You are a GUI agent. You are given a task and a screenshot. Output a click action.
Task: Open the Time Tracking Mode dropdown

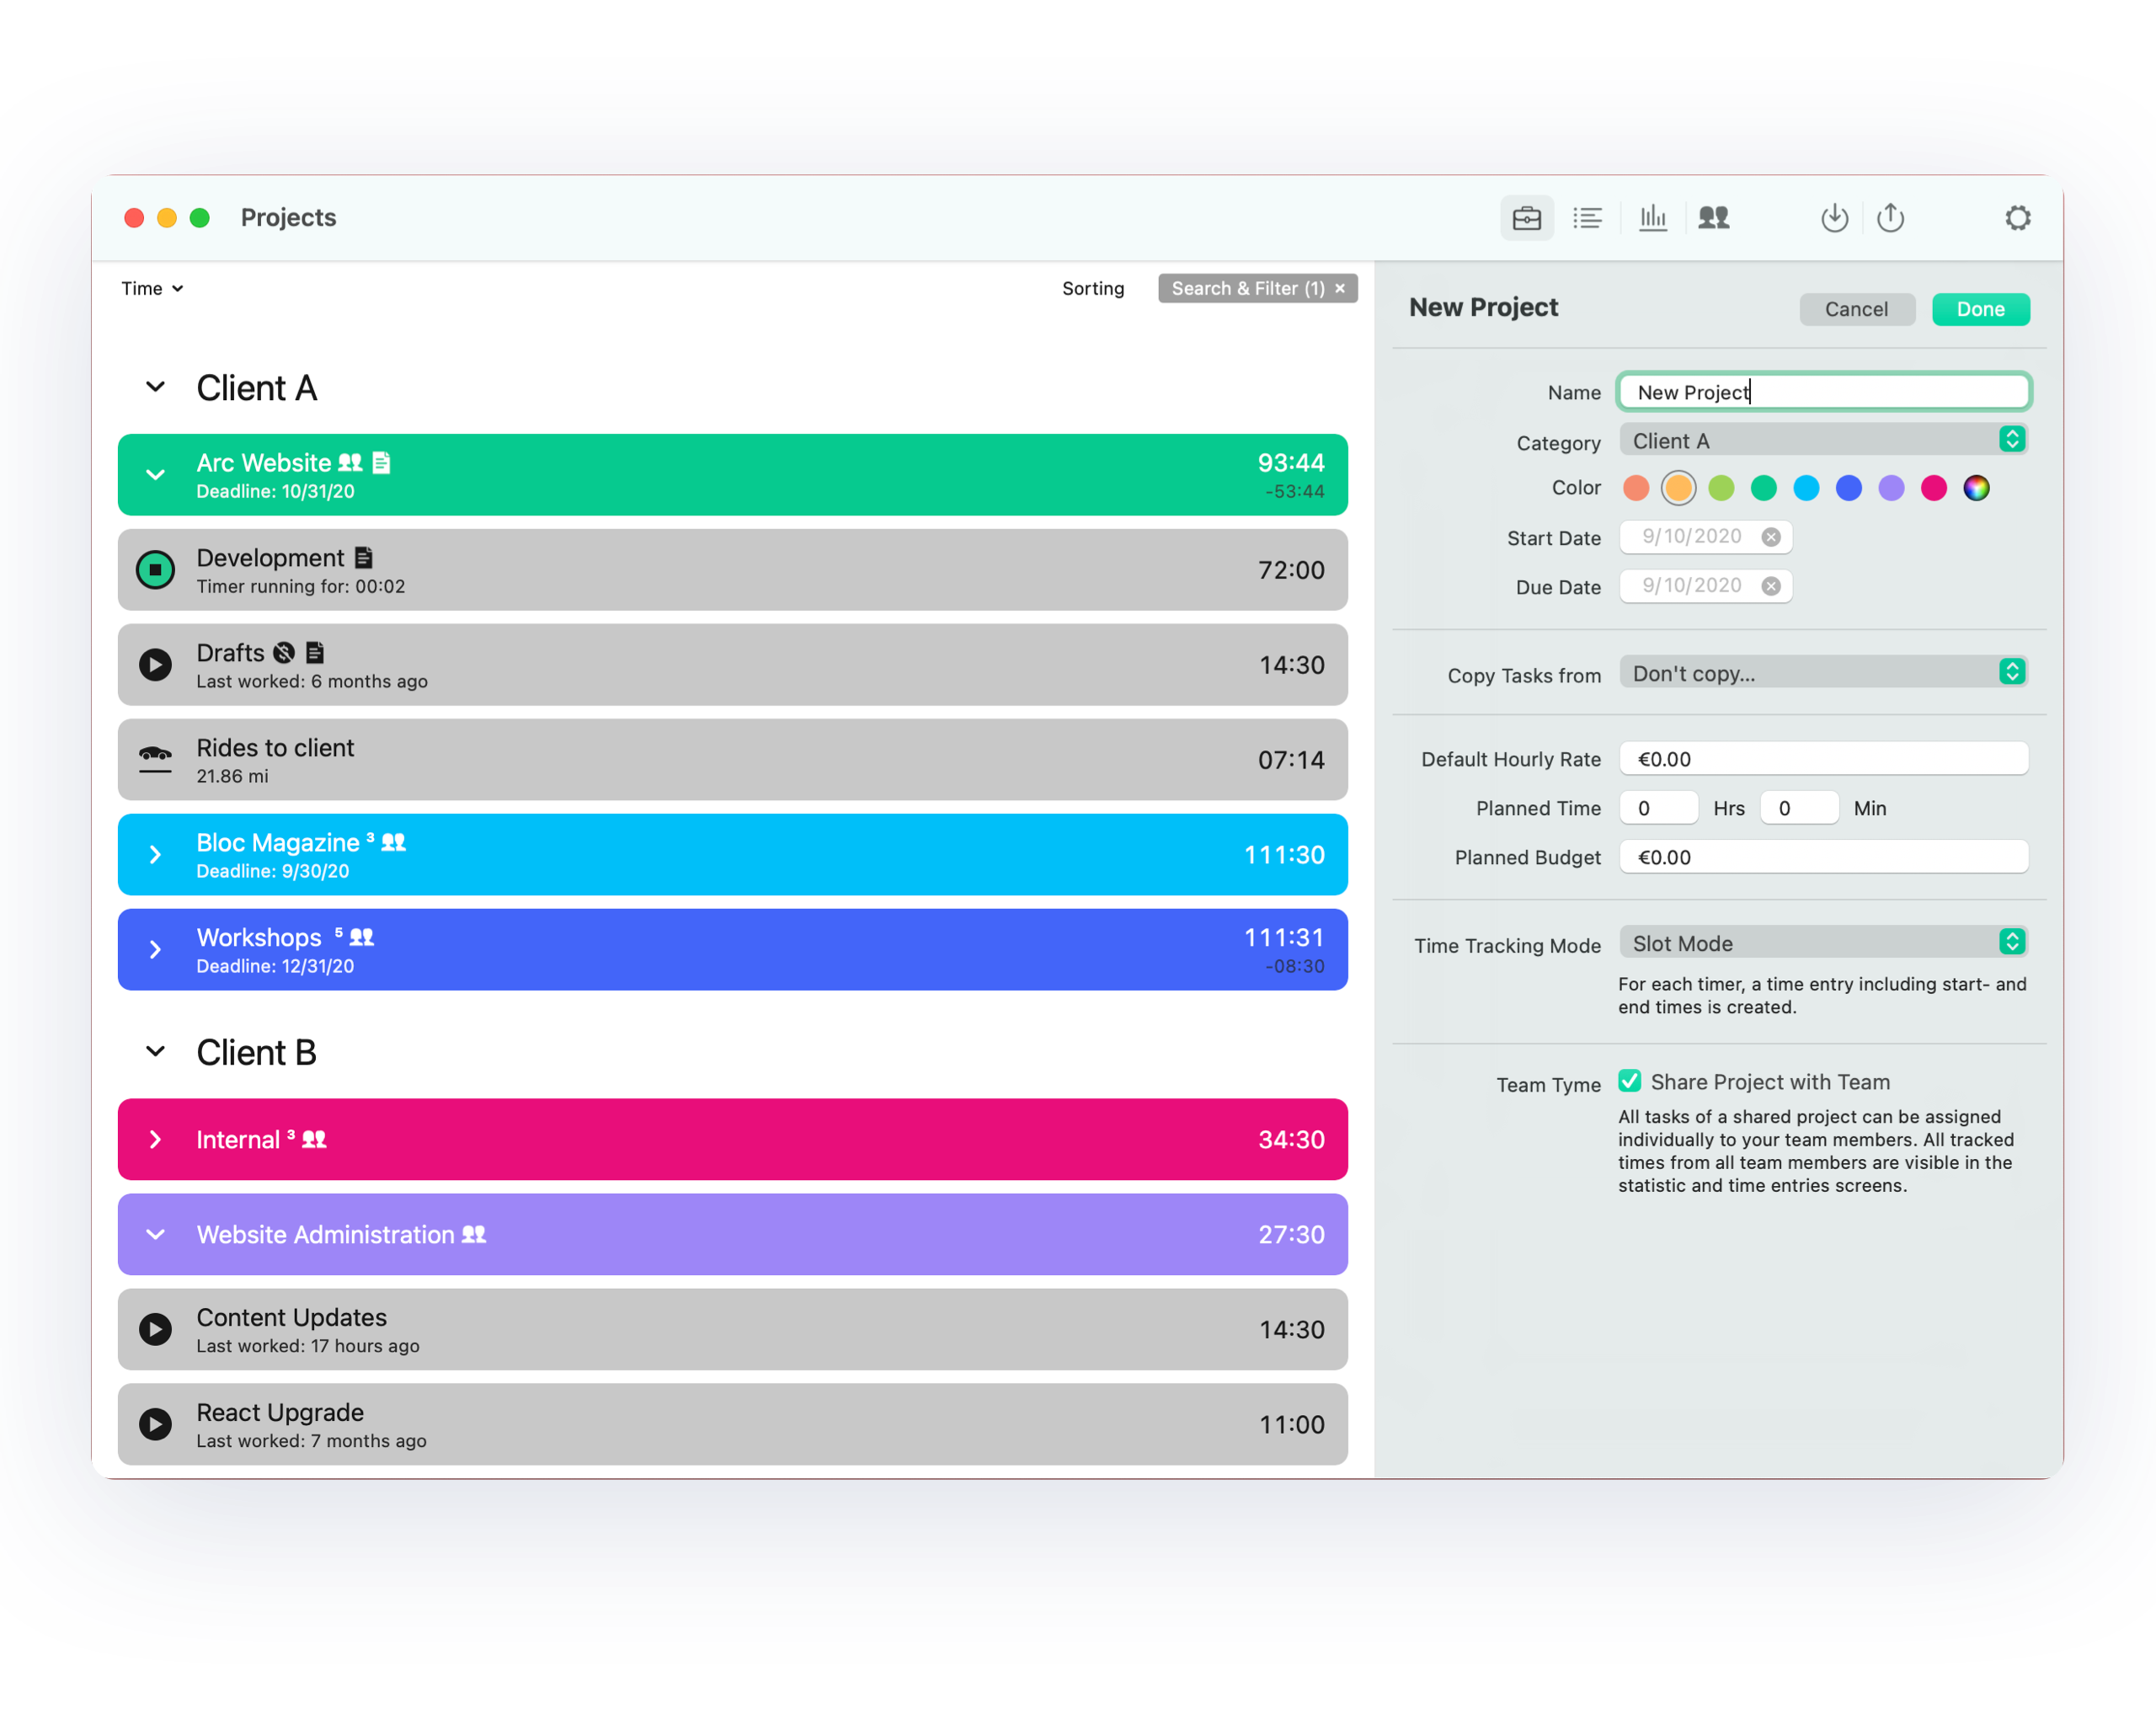pyautogui.click(x=1823, y=942)
